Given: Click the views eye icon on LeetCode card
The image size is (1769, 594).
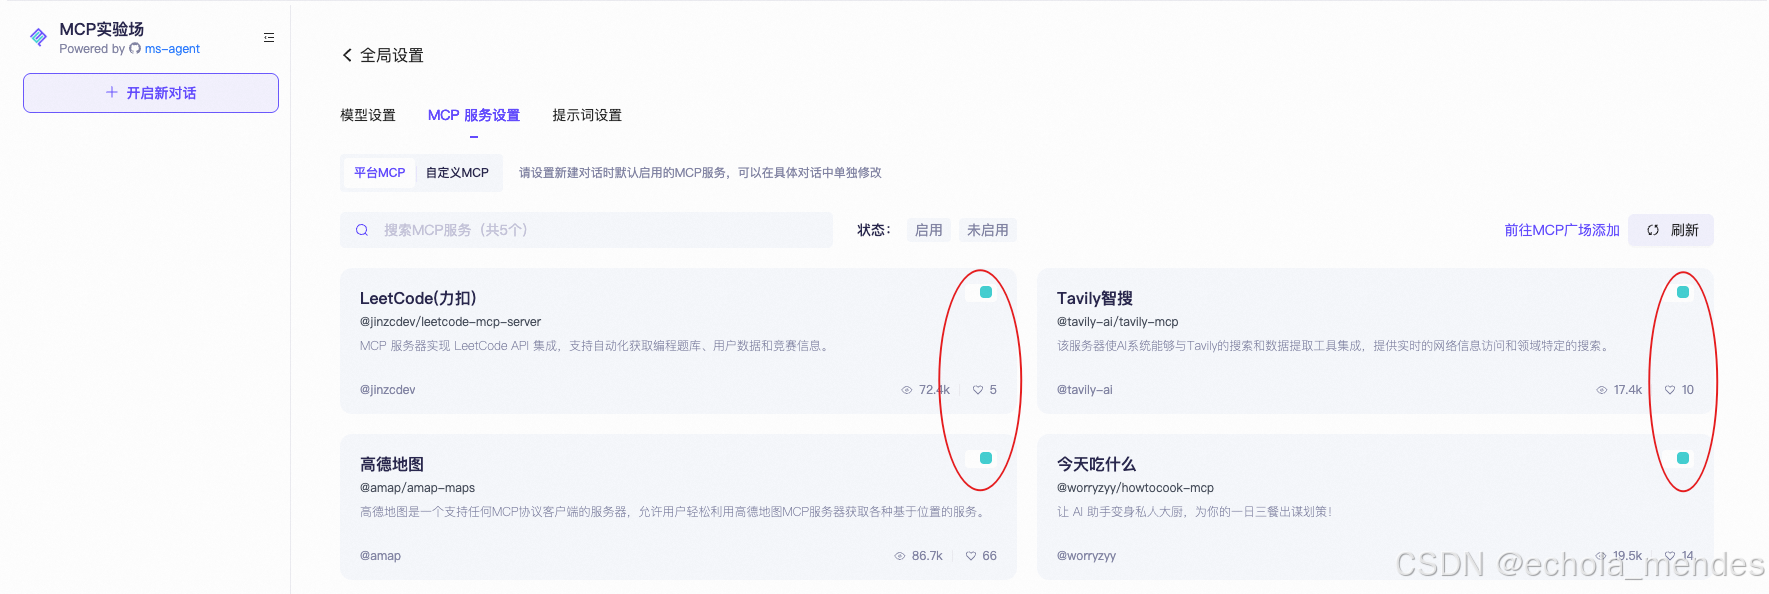Looking at the screenshot, I should pyautogui.click(x=907, y=390).
